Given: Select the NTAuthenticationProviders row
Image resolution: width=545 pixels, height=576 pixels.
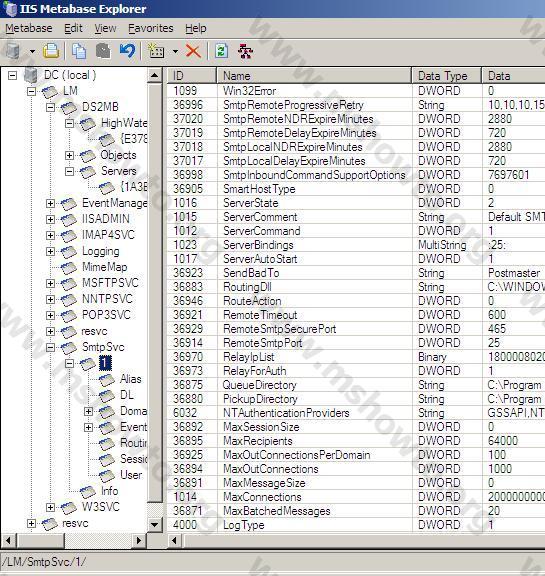Looking at the screenshot, I should 356,413.
